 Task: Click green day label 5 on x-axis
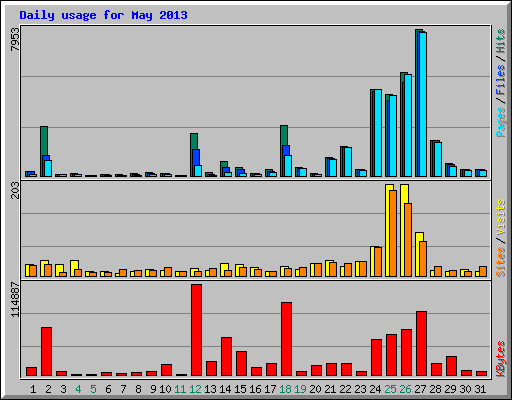(93, 389)
